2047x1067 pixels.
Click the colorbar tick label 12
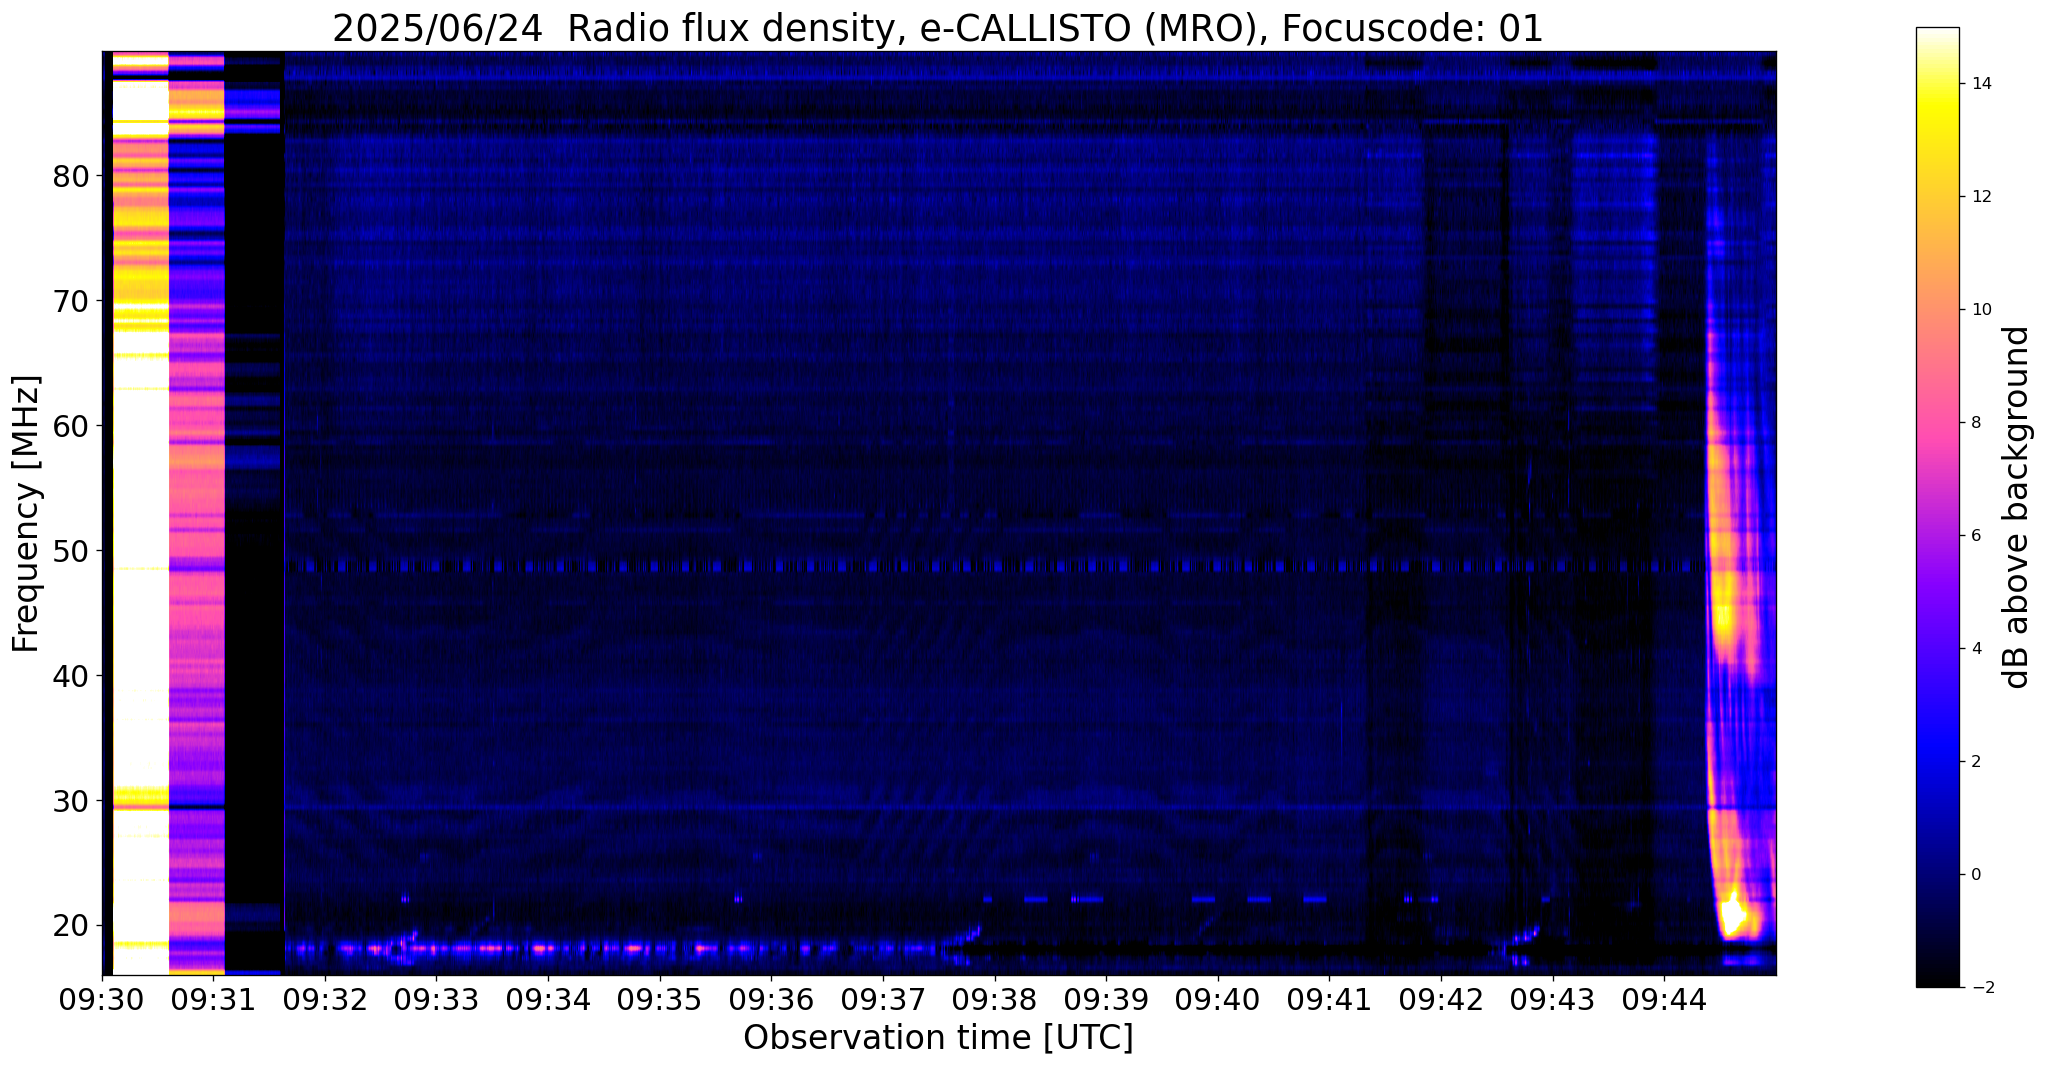1981,197
